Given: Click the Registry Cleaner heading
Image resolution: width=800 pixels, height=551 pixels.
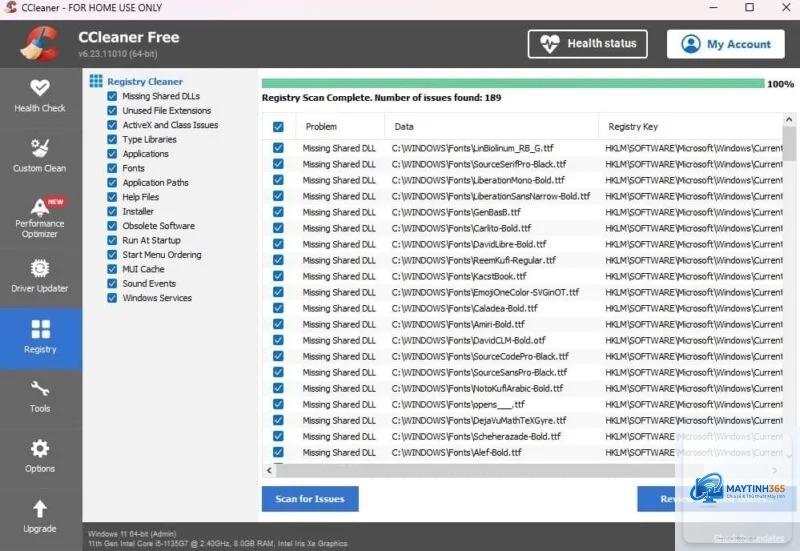Looking at the screenshot, I should point(145,81).
